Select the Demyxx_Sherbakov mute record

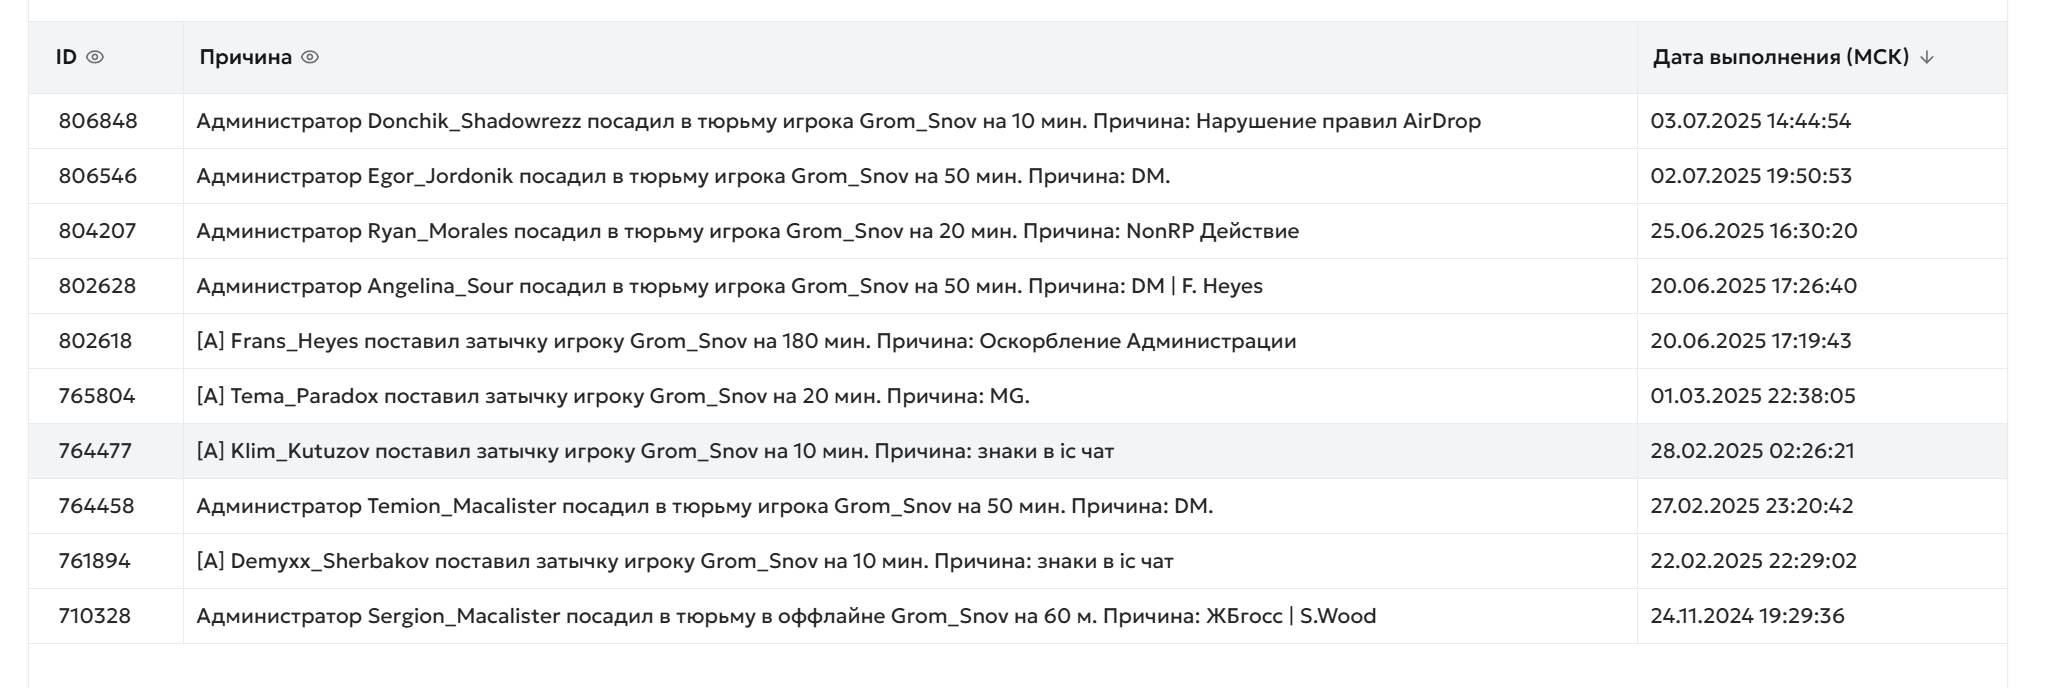pyautogui.click(x=684, y=561)
